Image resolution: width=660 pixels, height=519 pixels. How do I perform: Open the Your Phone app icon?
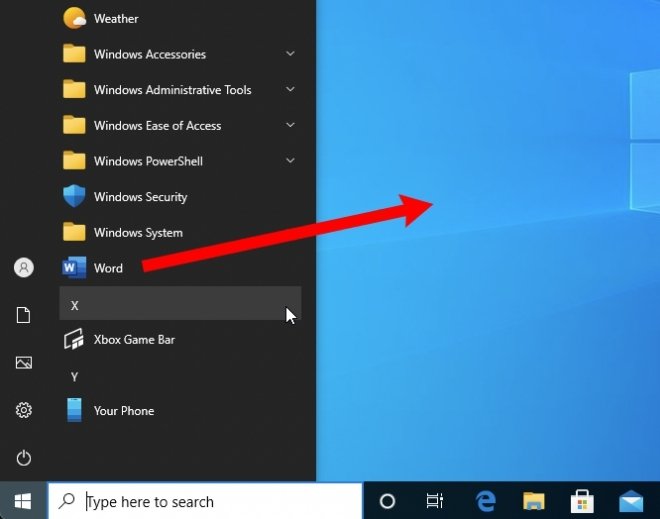75,410
